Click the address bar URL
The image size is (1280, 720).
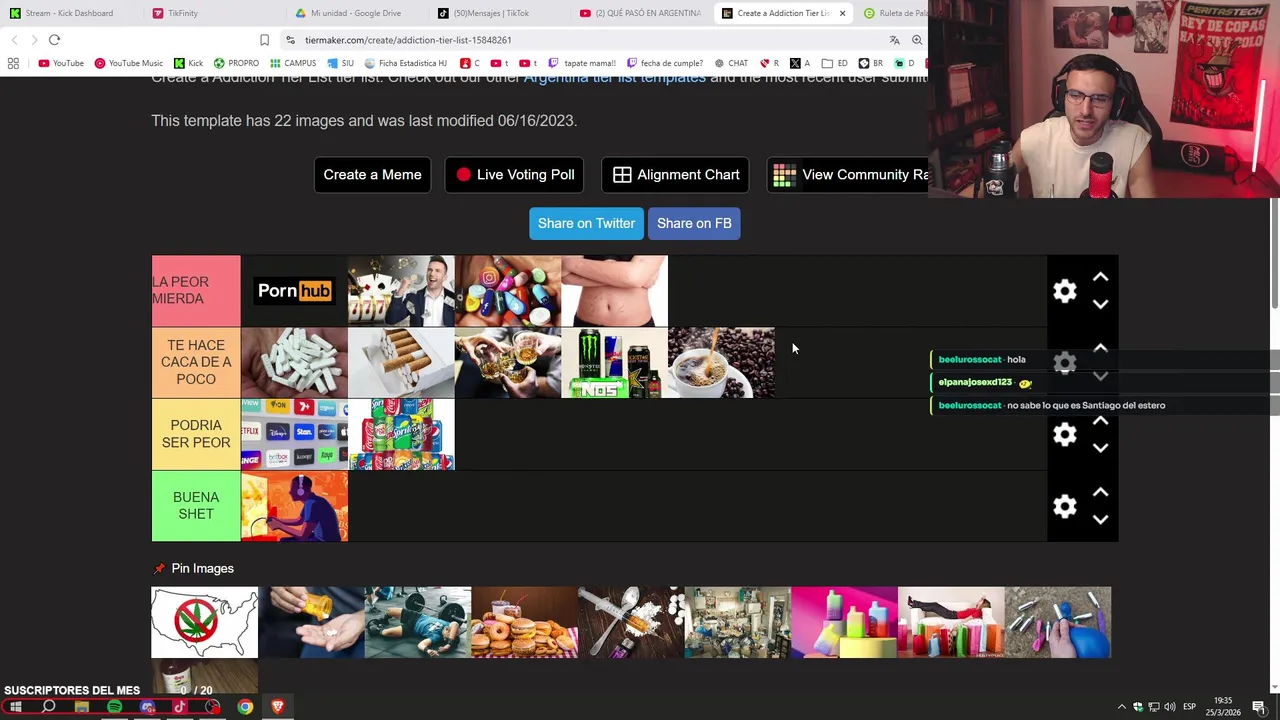[408, 40]
